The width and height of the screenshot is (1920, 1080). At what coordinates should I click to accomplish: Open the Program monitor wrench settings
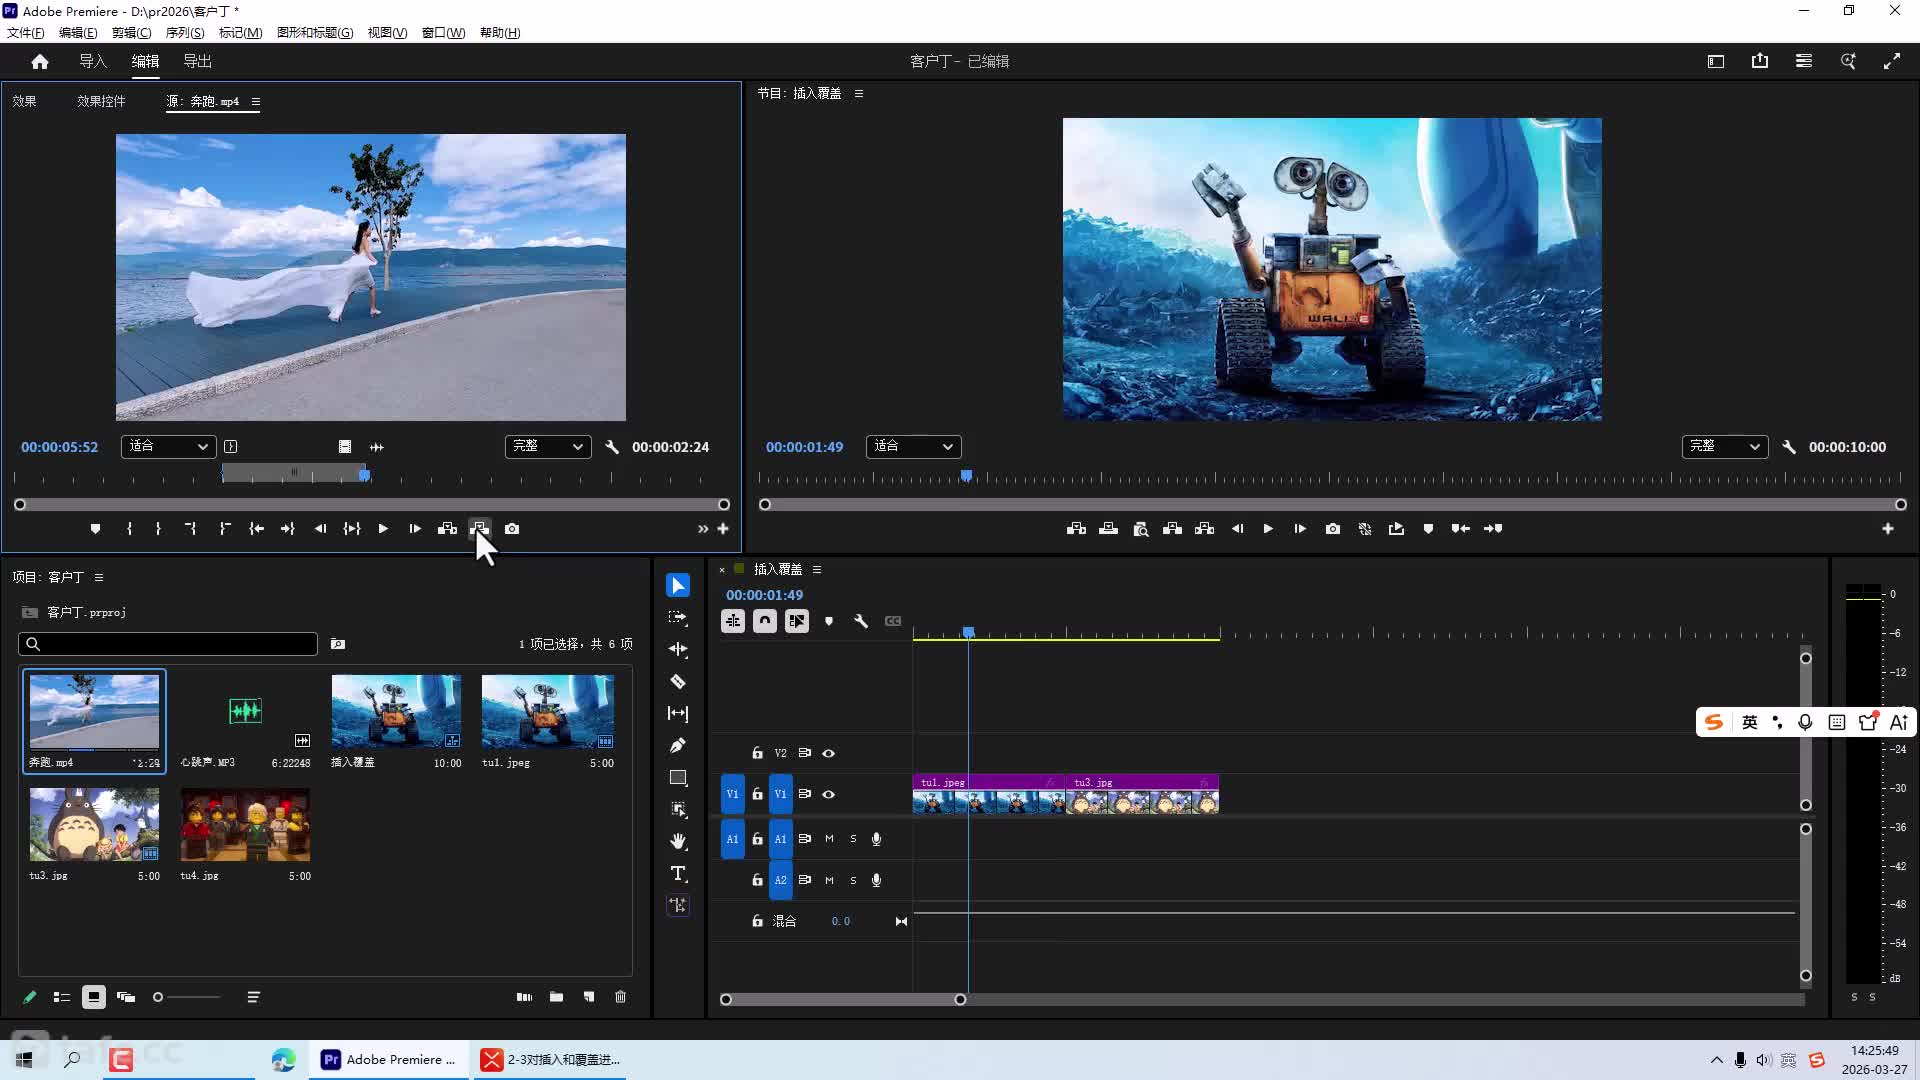pos(1789,447)
